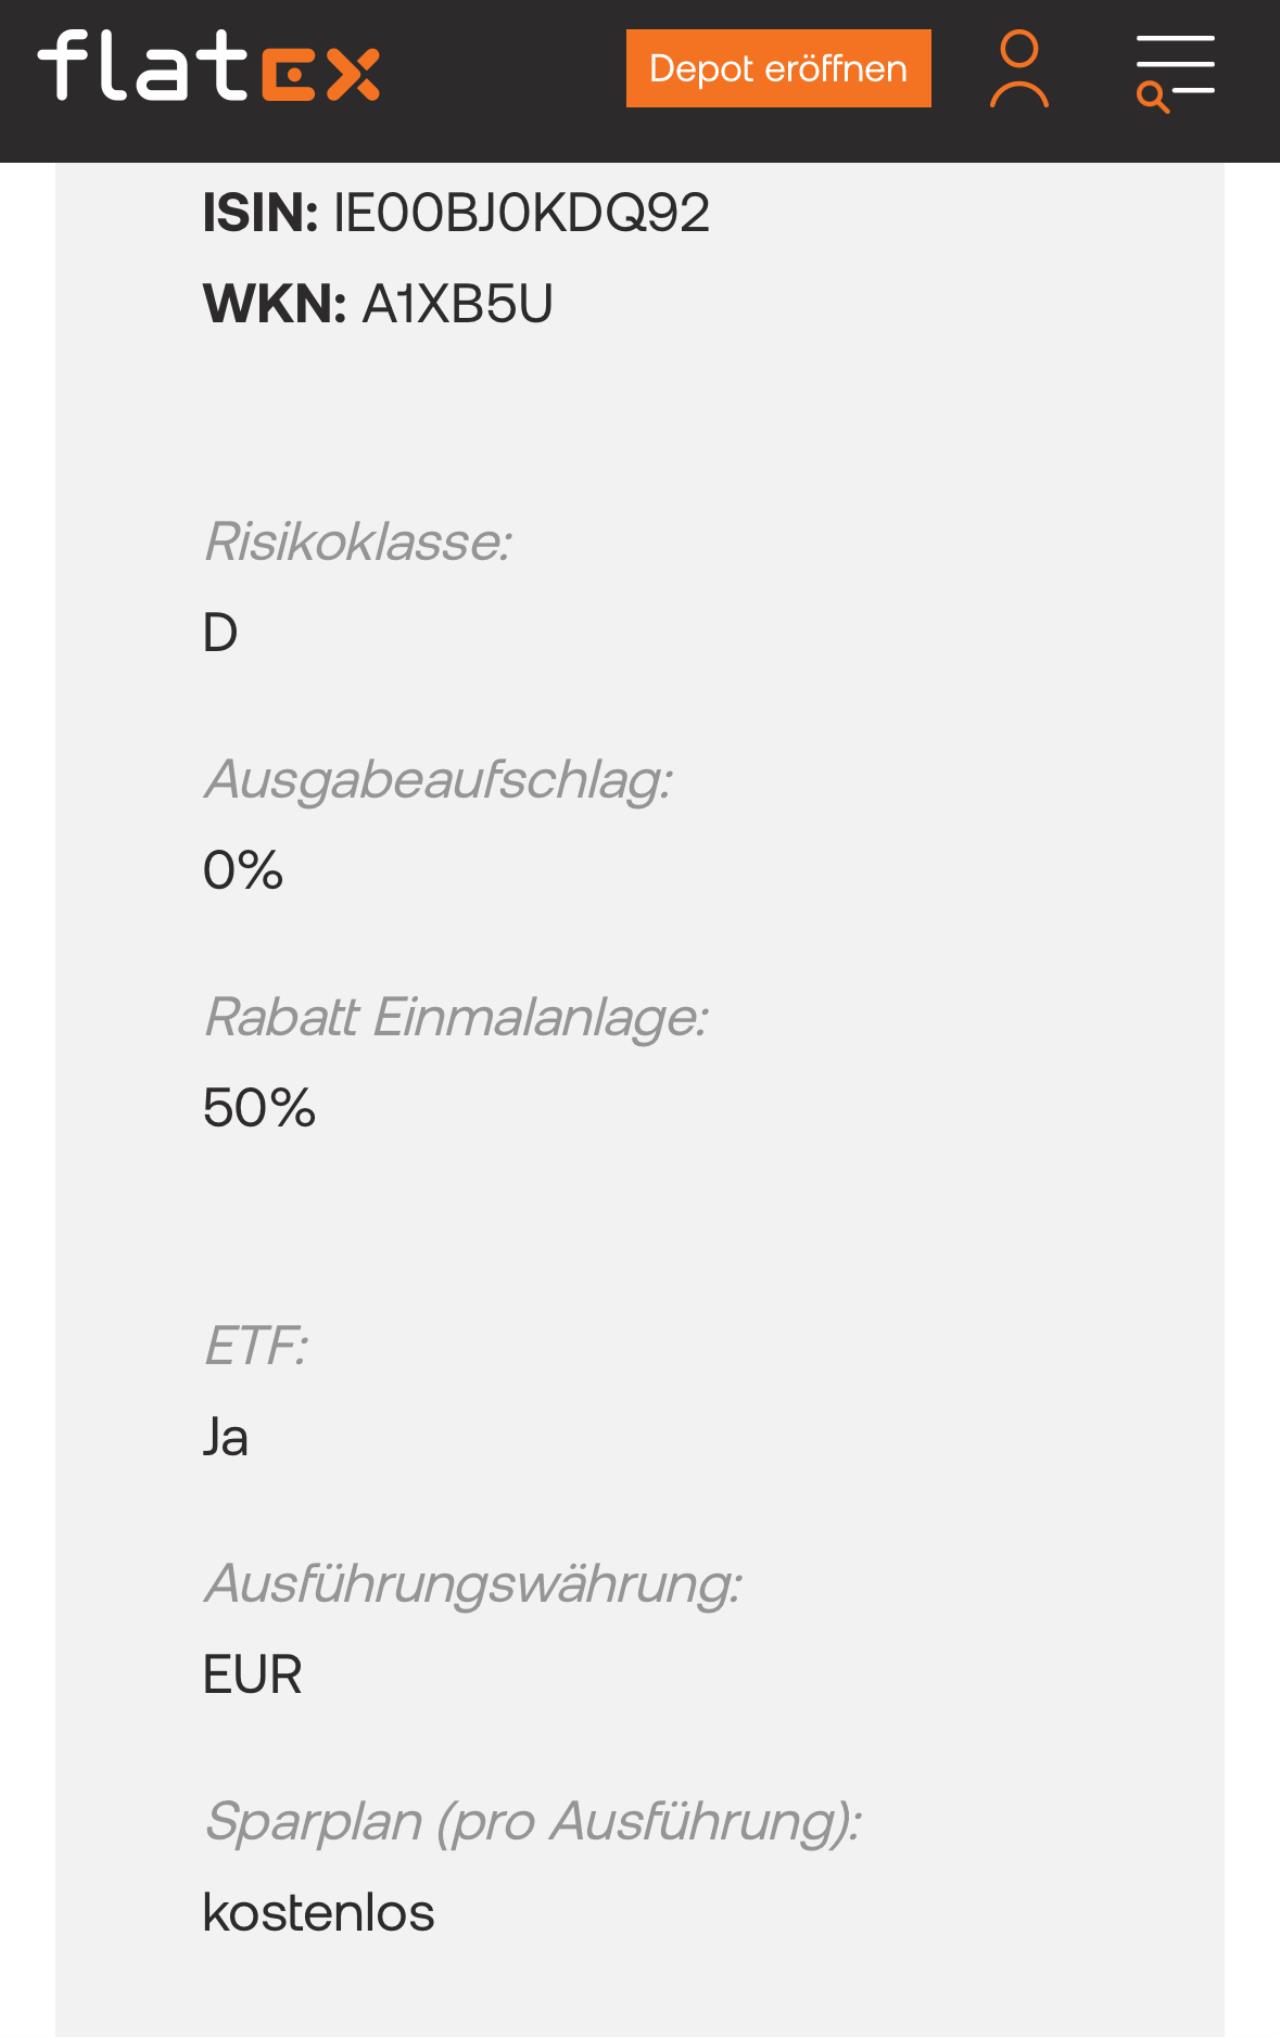The height and width of the screenshot is (2037, 1280).
Task: Click the bold ISIN label
Action: [x=260, y=213]
